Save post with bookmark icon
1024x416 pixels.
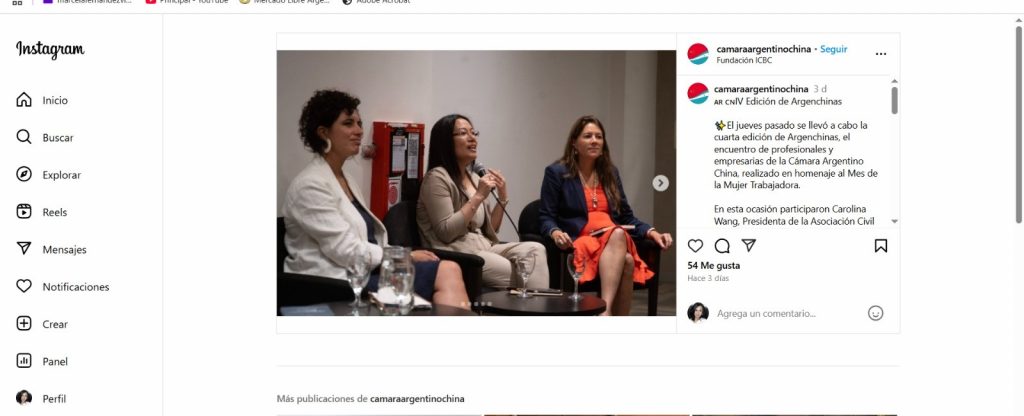coord(880,246)
